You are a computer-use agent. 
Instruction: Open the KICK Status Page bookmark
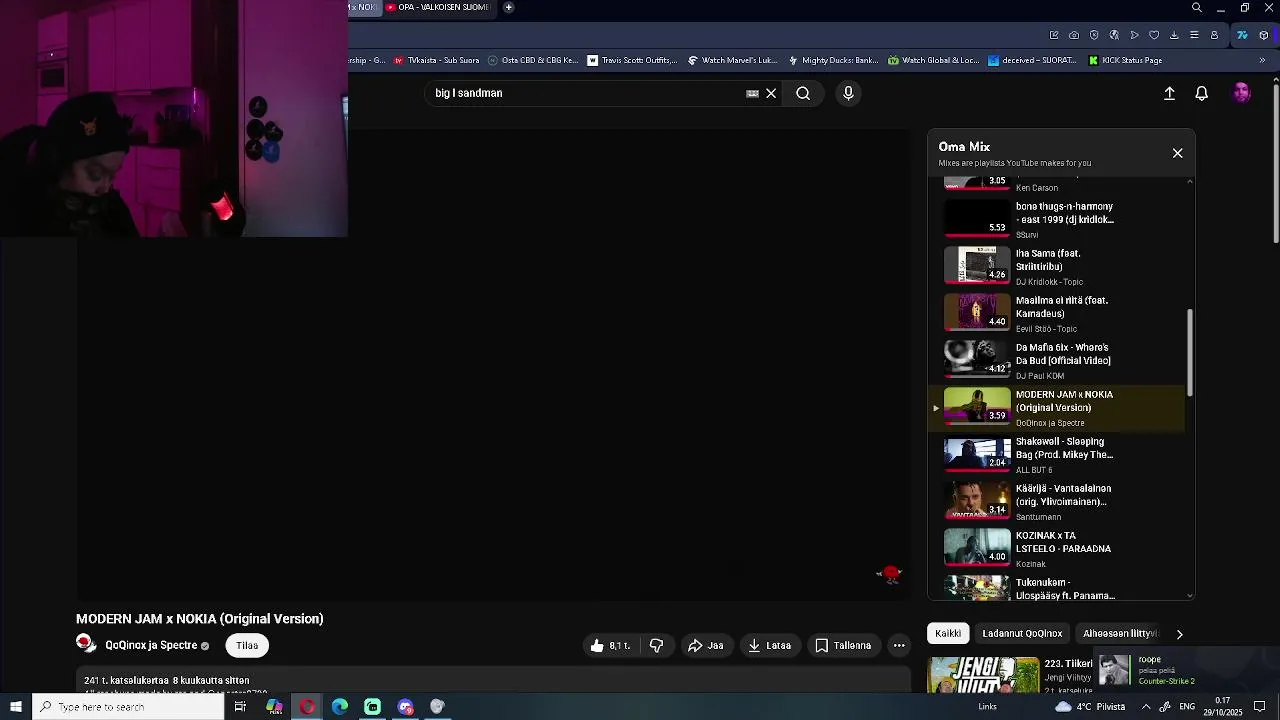coord(1125,60)
